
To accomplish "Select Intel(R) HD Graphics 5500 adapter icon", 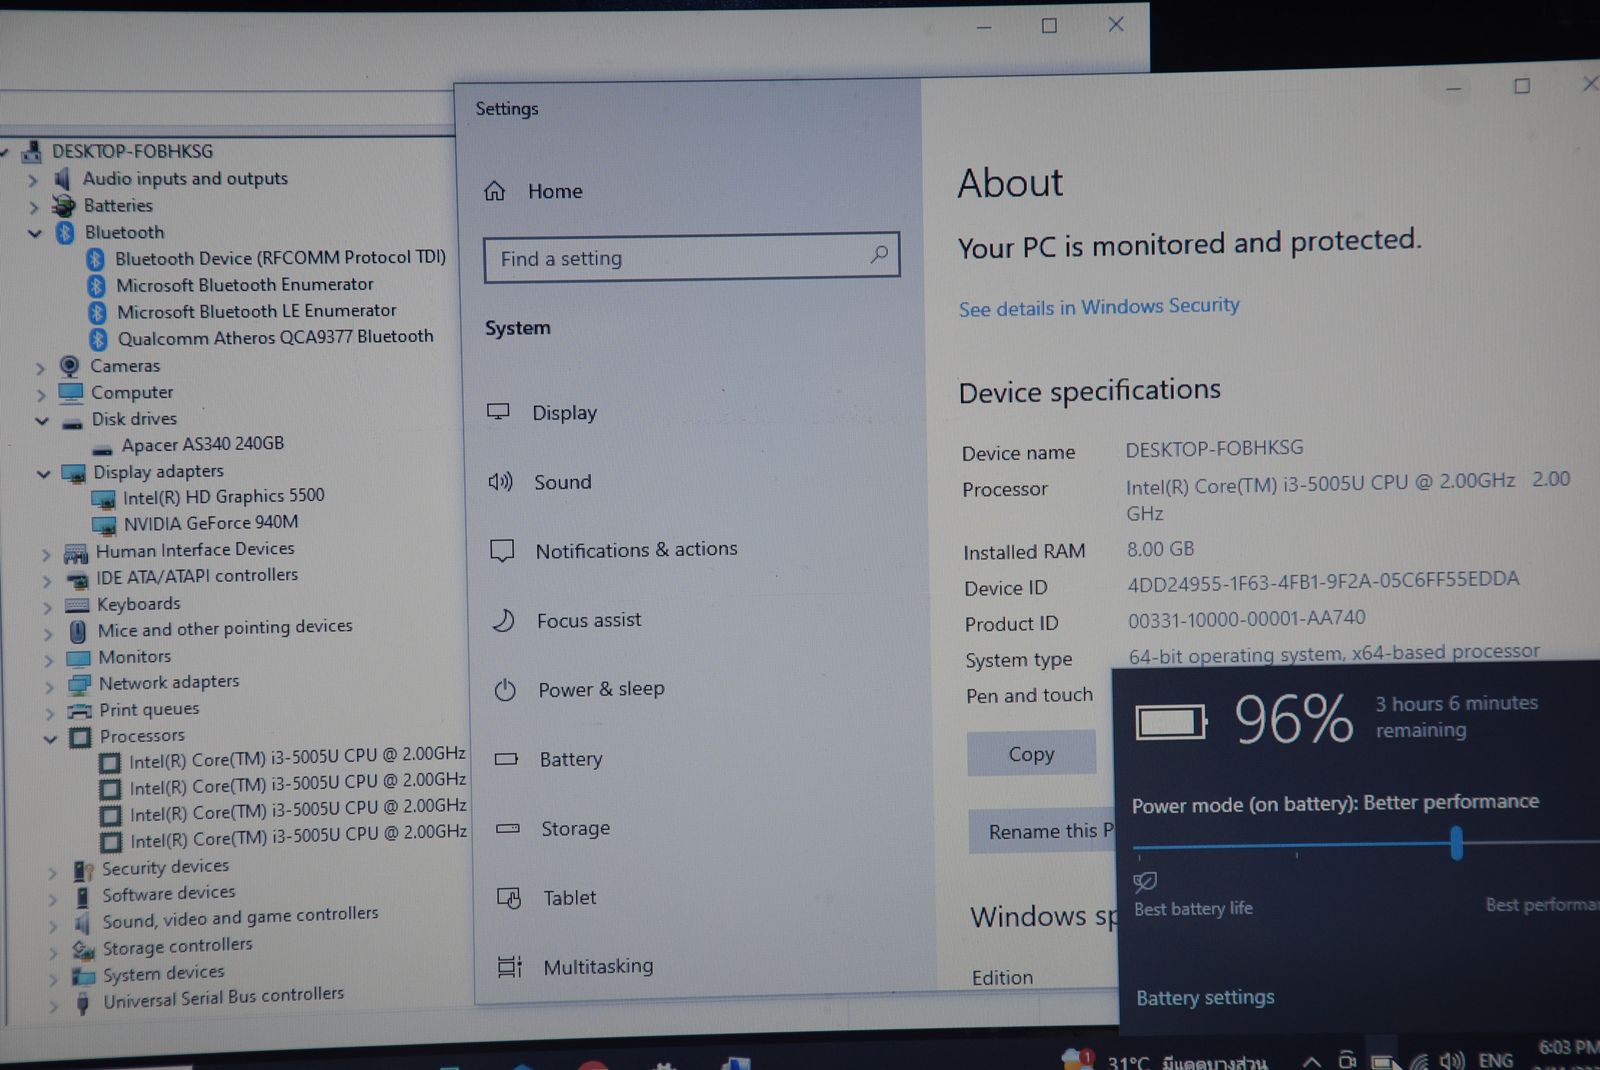I will pyautogui.click(x=104, y=499).
